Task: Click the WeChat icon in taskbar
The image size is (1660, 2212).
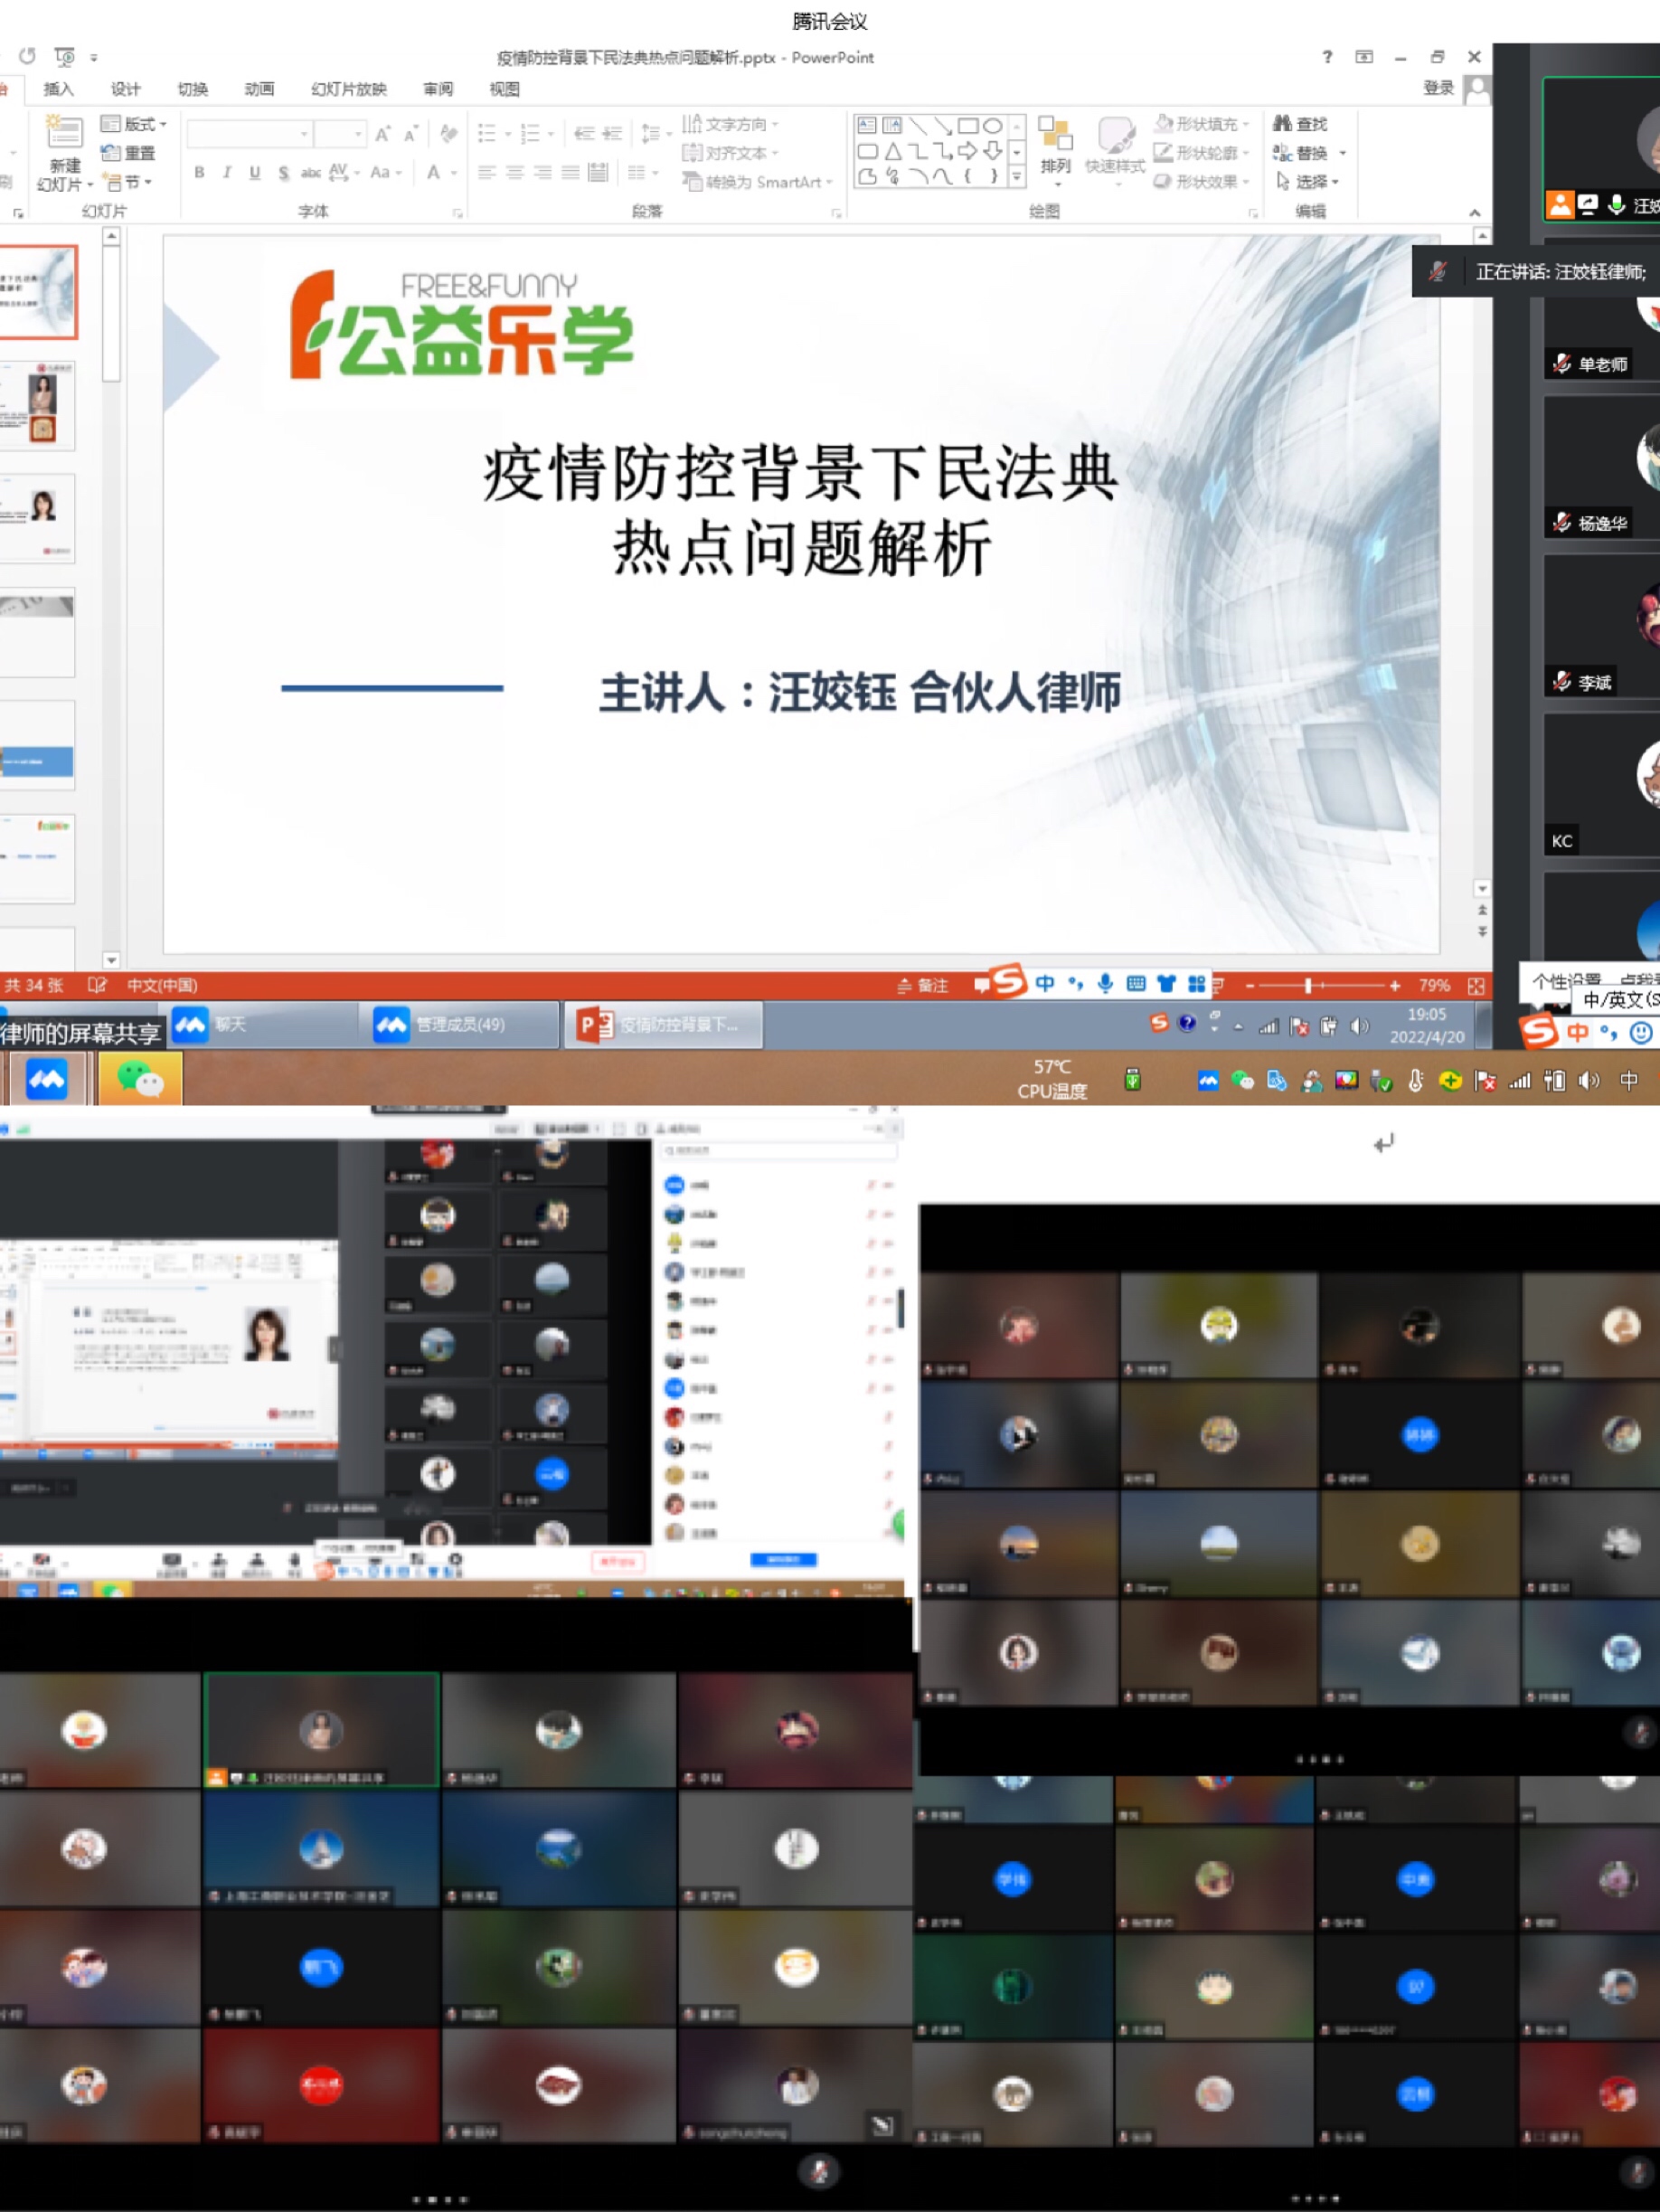Action: tap(140, 1080)
